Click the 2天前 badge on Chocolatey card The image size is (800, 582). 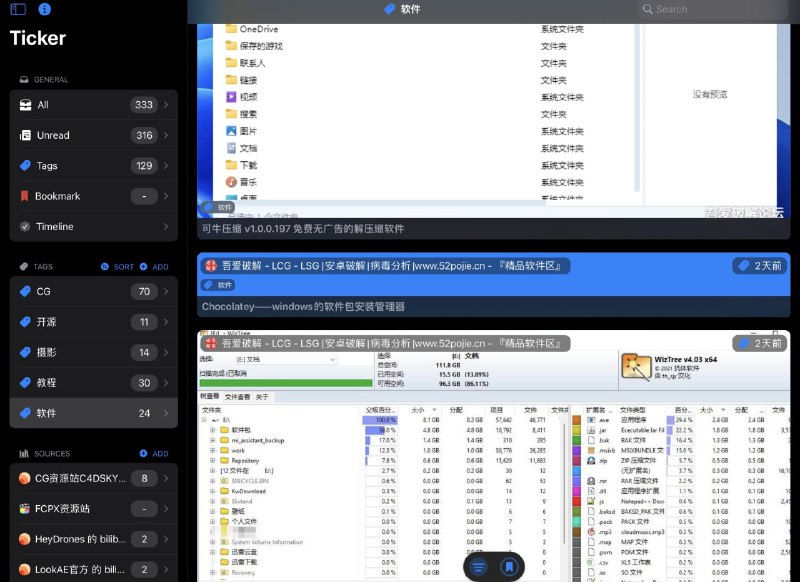[x=761, y=266]
